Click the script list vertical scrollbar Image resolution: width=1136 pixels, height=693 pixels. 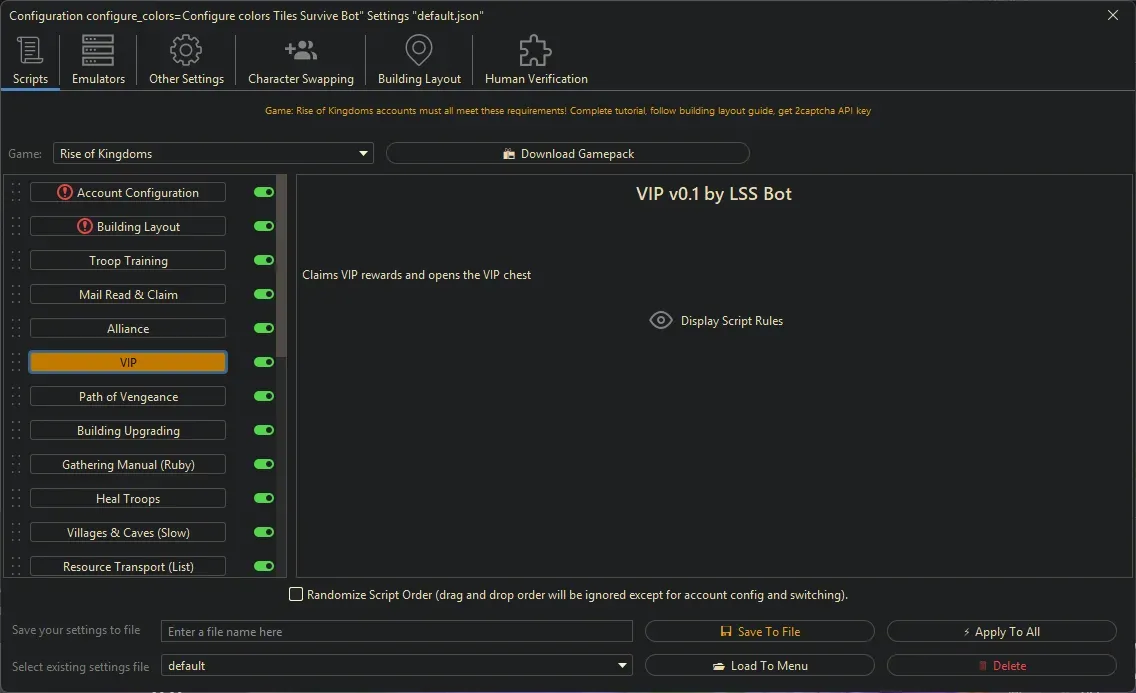pos(282,266)
